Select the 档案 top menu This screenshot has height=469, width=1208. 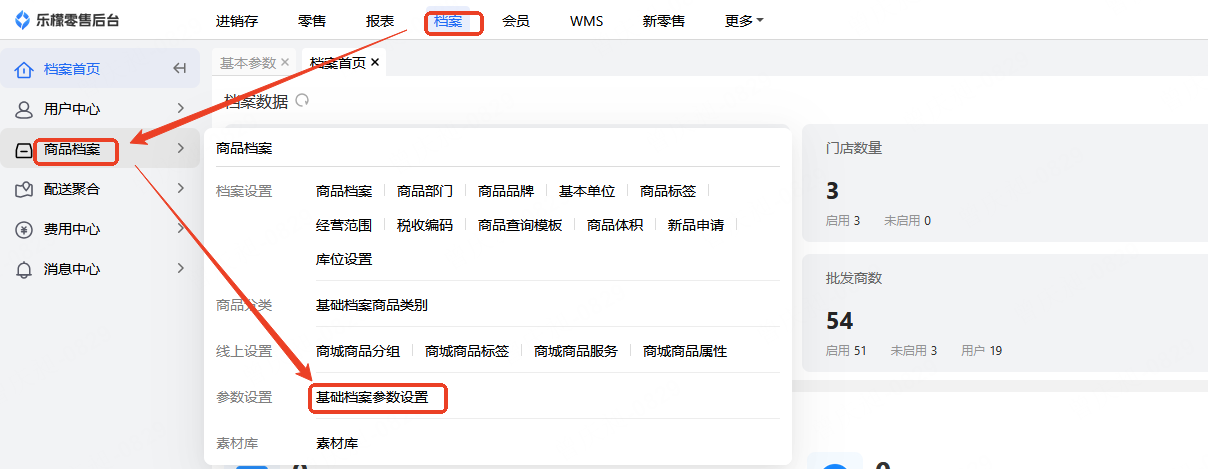tap(448, 21)
